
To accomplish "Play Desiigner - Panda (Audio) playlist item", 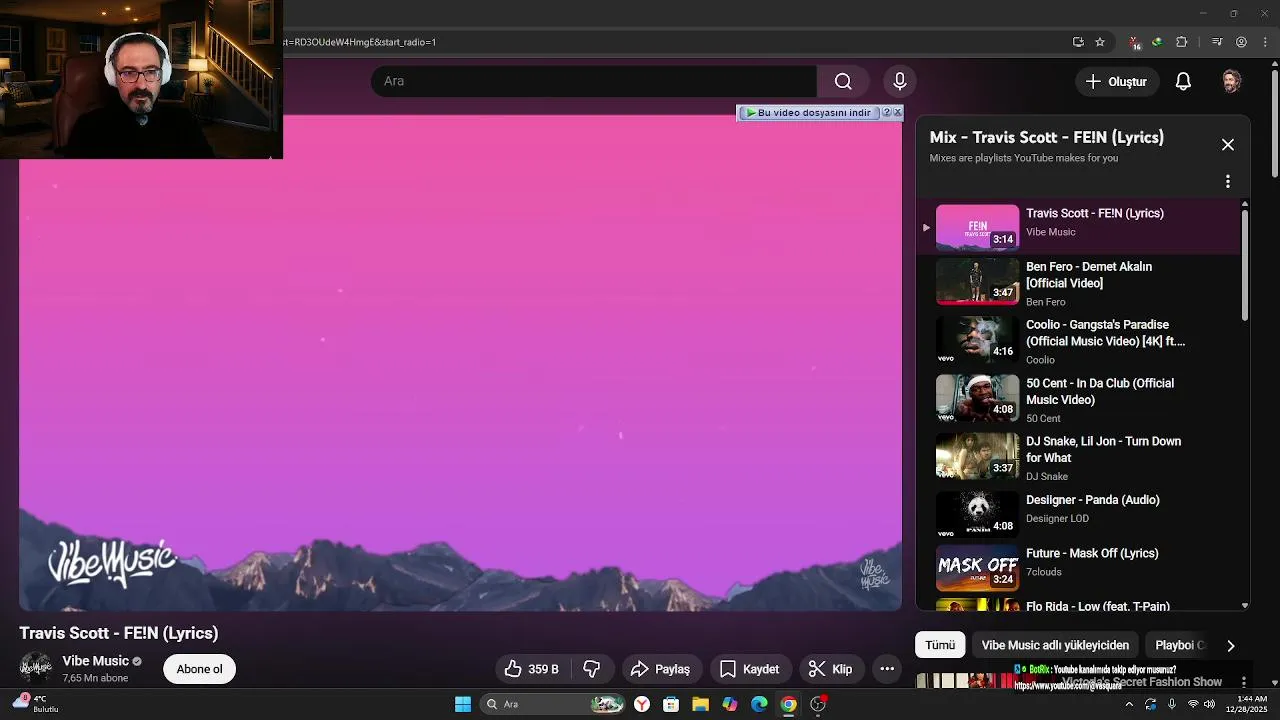I will (x=1080, y=515).
